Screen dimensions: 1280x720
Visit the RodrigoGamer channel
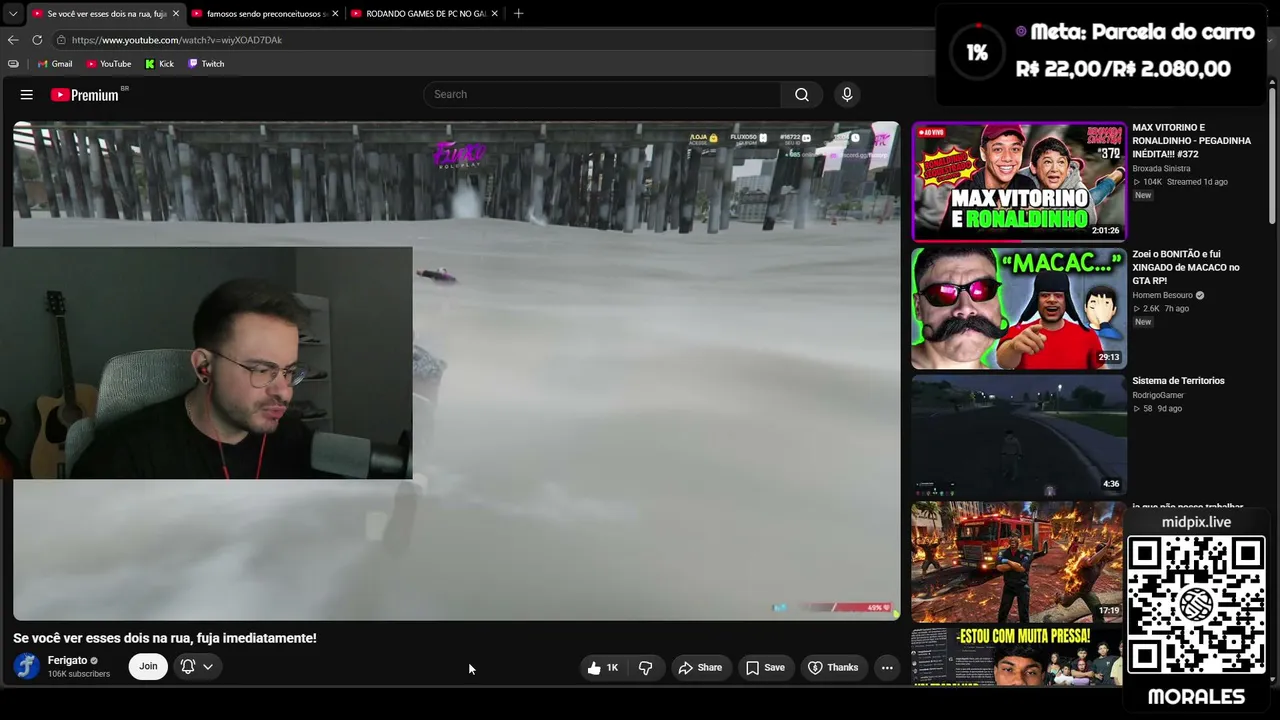click(1158, 396)
